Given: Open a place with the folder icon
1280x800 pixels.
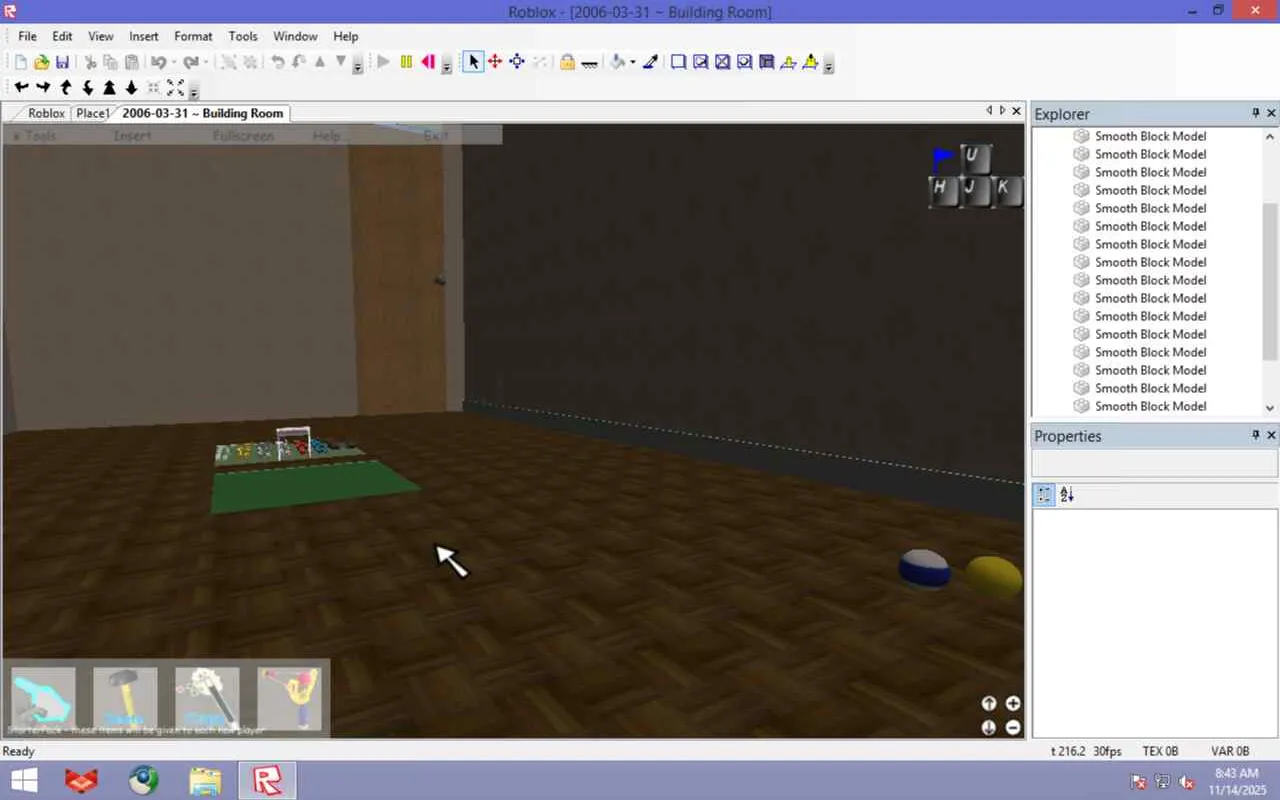Looking at the screenshot, I should click(x=41, y=62).
